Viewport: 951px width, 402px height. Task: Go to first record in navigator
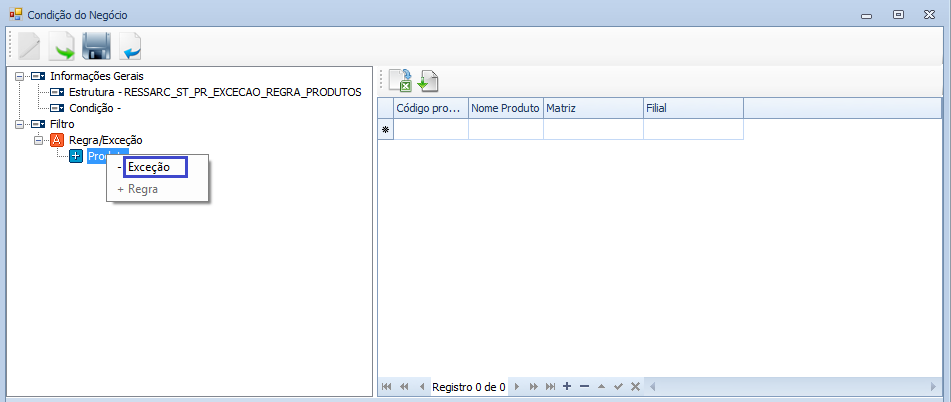386,387
